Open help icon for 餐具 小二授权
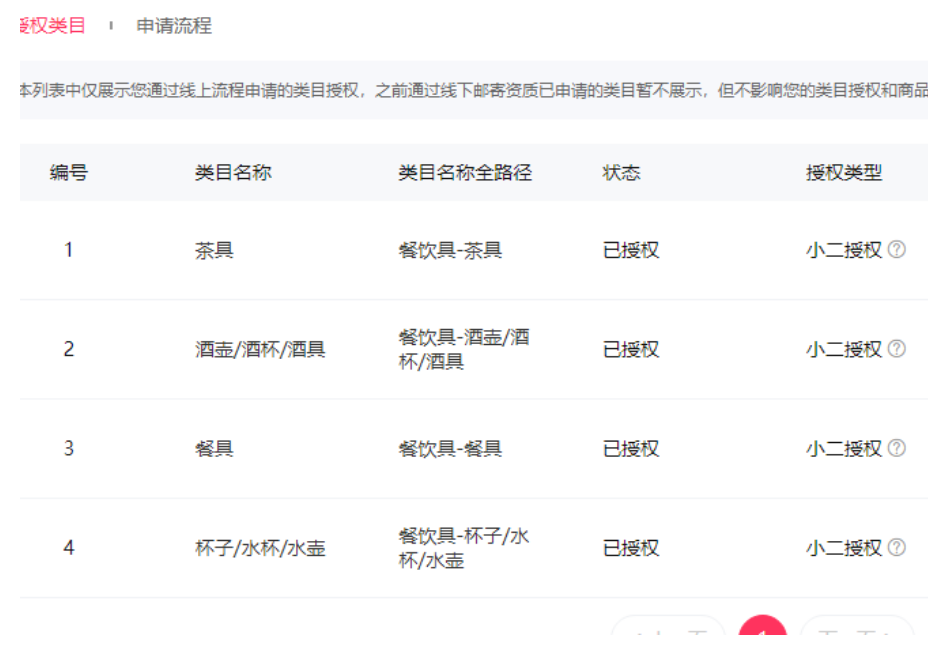This screenshot has width=928, height=657. pyautogui.click(x=897, y=449)
